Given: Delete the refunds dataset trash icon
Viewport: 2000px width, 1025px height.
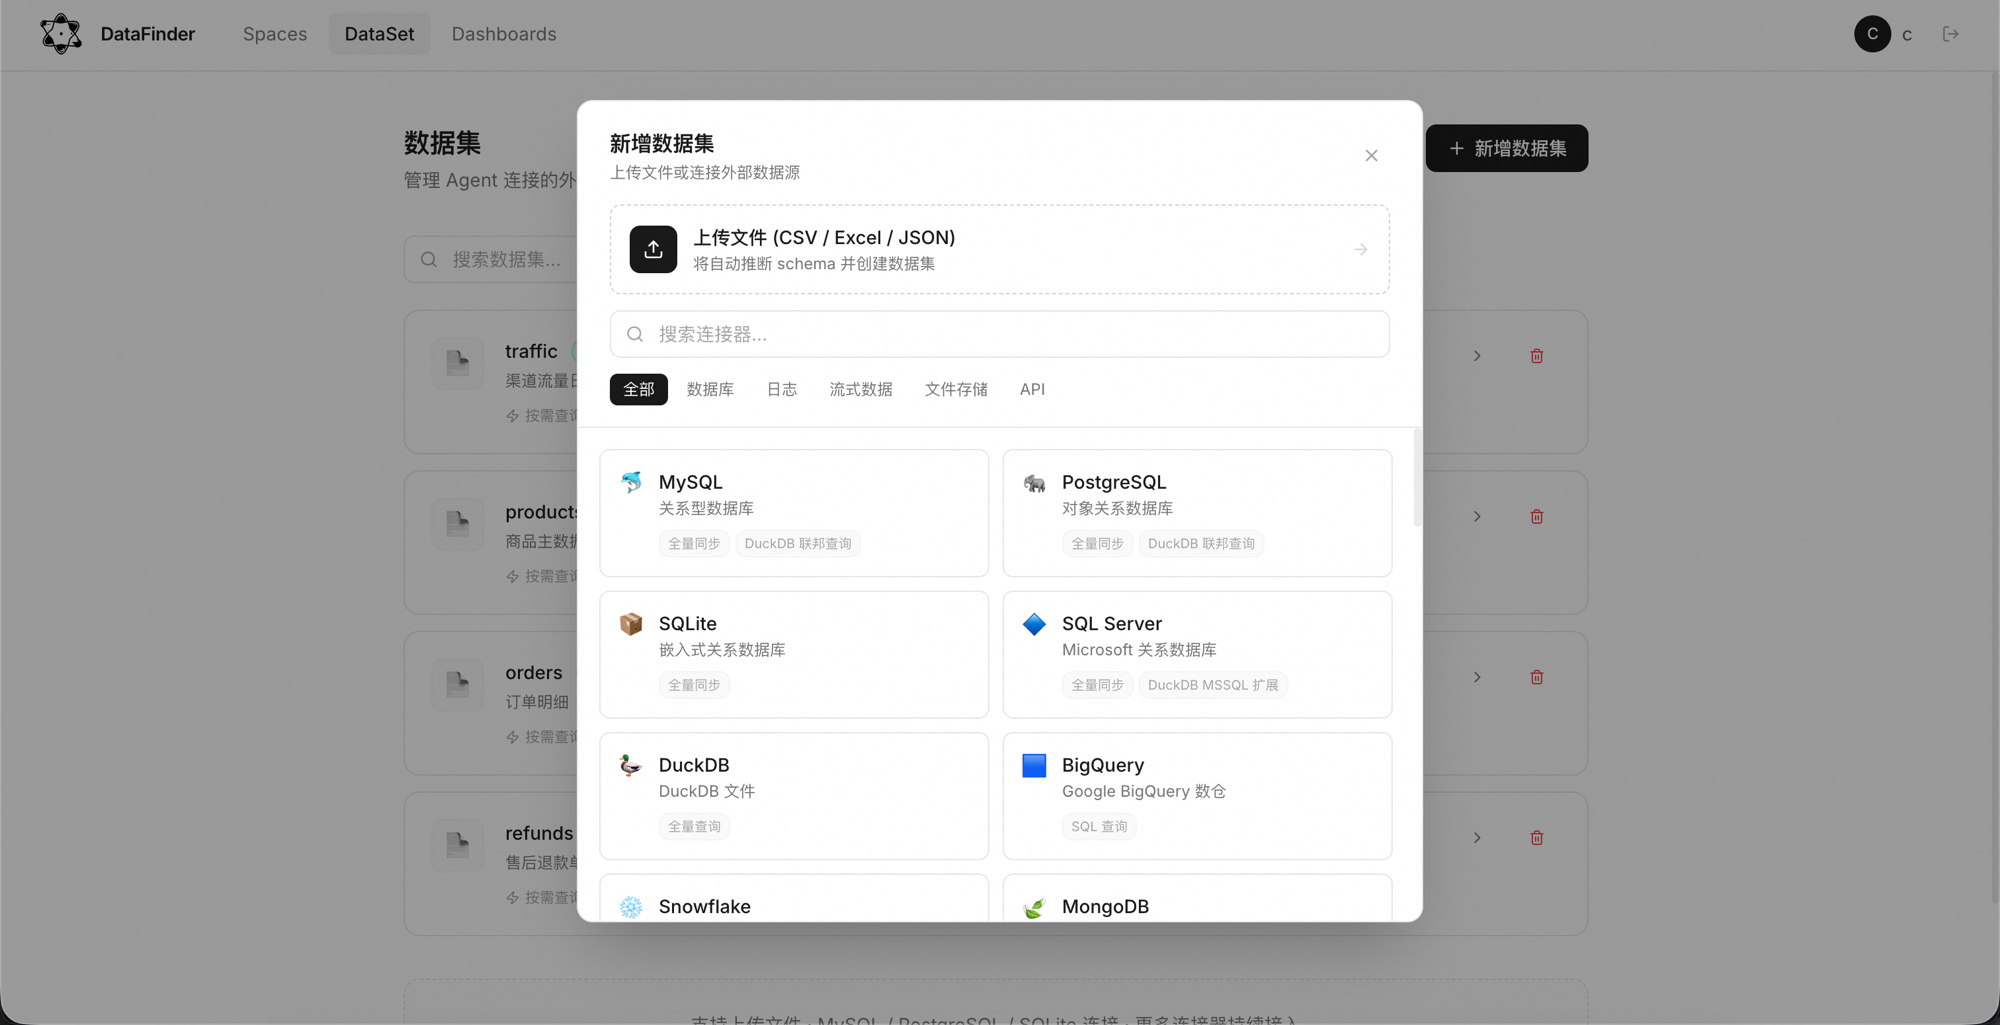Looking at the screenshot, I should pos(1537,838).
